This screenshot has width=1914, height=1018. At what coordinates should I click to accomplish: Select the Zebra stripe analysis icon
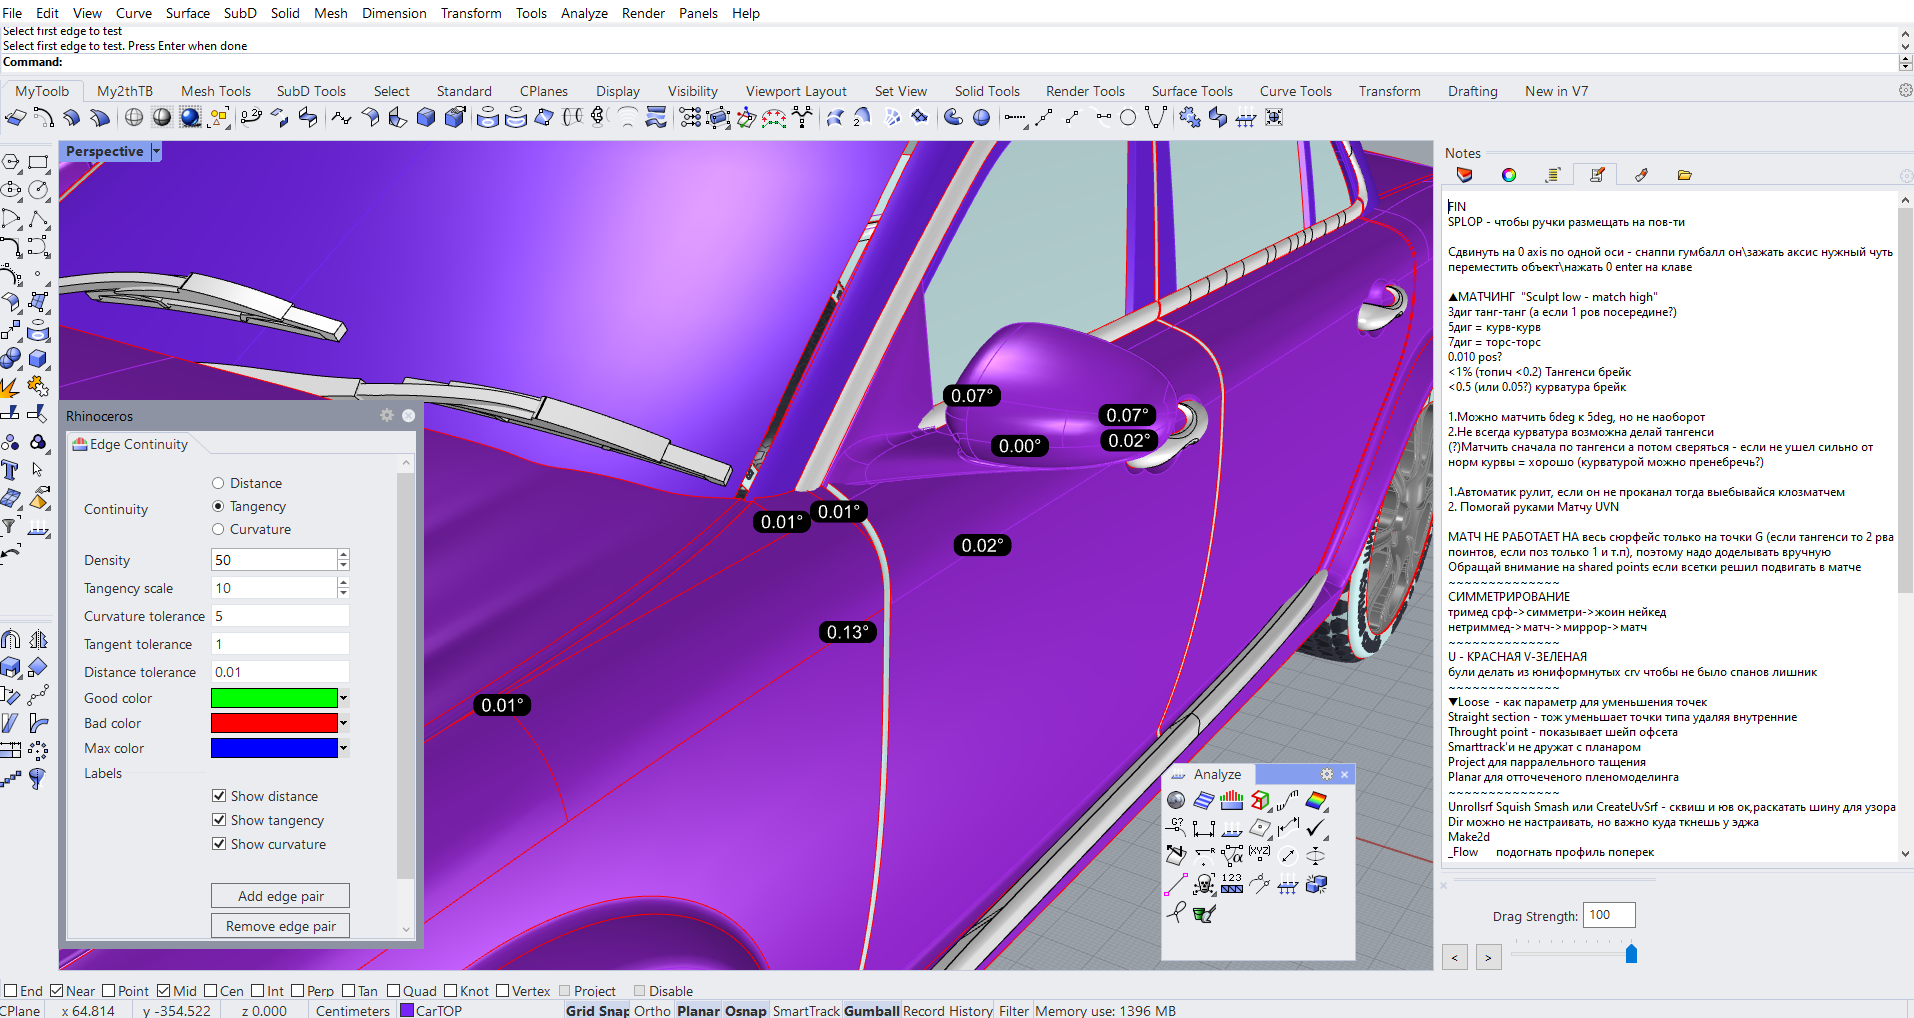1204,800
